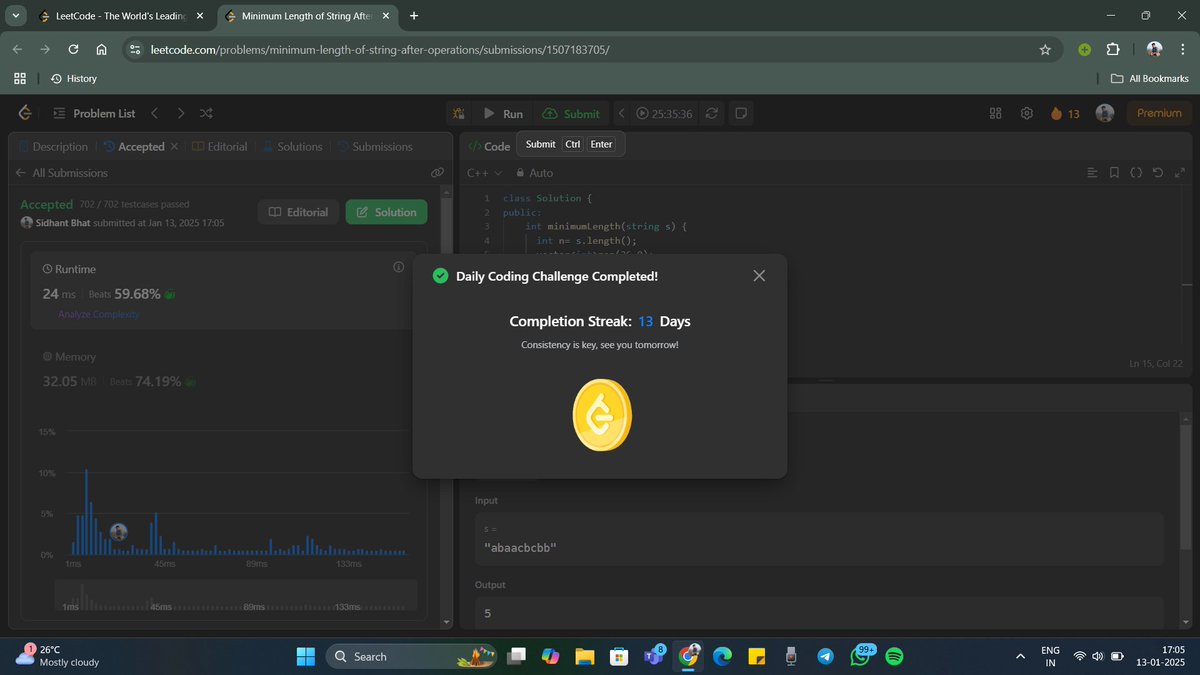Switch to the Submissions tab
Image resolution: width=1200 pixels, height=675 pixels.
375,146
